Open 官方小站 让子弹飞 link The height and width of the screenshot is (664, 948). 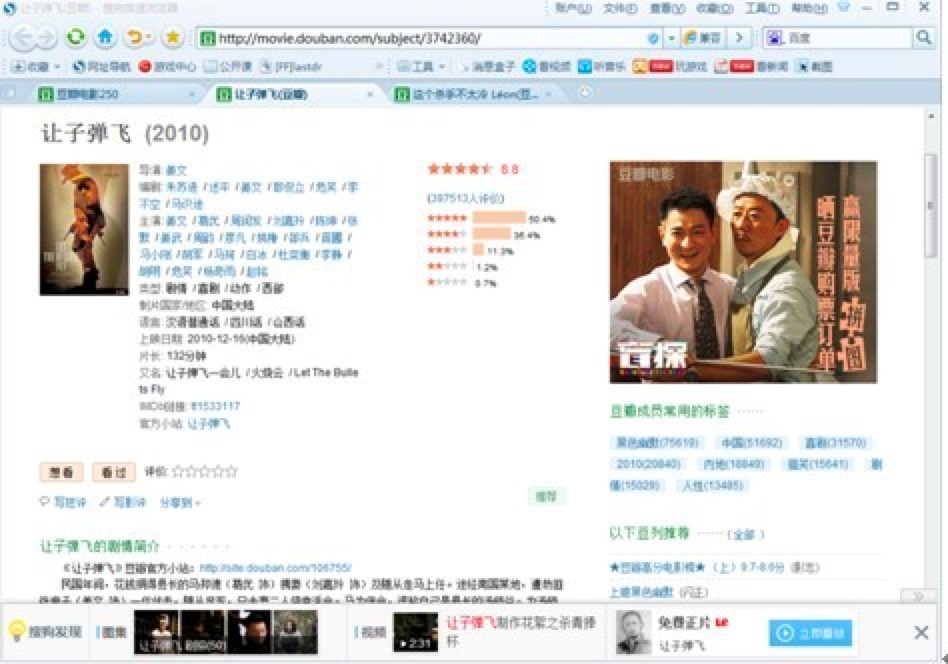pyautogui.click(x=209, y=423)
